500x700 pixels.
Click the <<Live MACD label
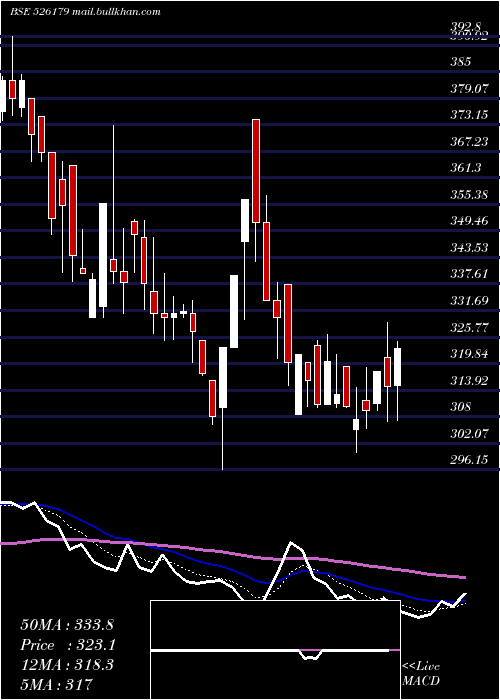coord(421,674)
